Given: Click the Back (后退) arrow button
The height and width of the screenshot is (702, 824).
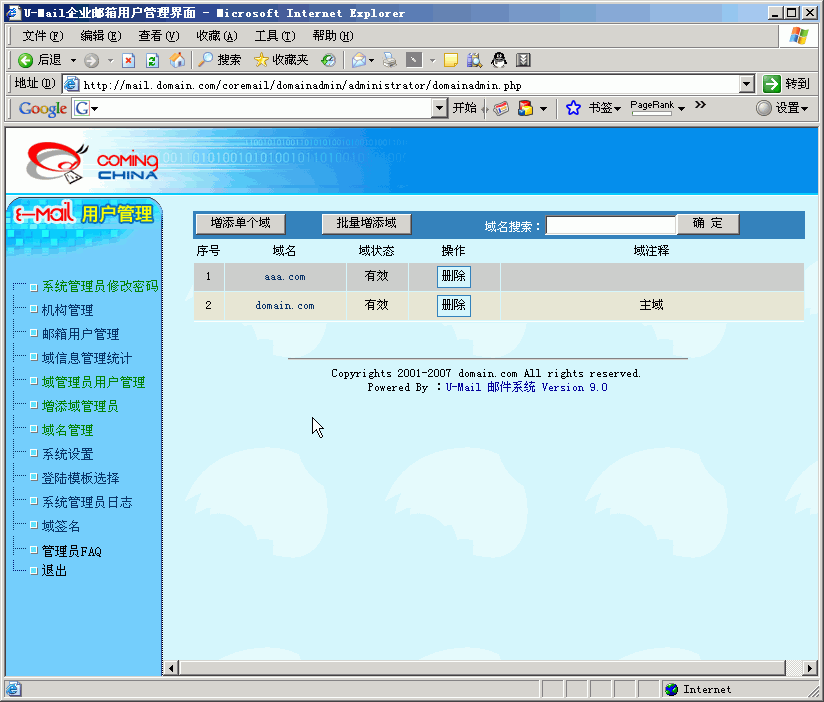Looking at the screenshot, I should (x=40, y=60).
